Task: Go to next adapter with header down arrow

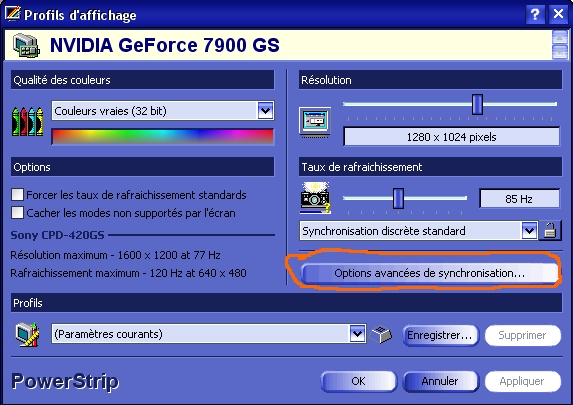Action: click(559, 52)
